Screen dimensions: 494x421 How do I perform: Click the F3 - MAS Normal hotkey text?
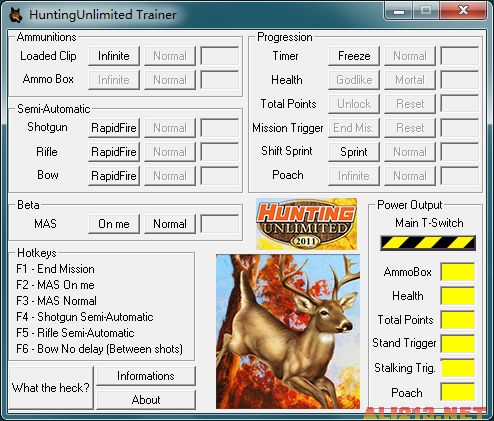coord(56,301)
